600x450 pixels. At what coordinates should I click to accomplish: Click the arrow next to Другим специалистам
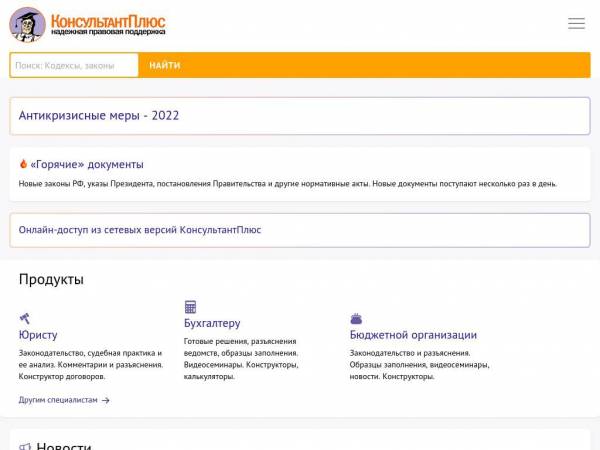[x=106, y=400]
